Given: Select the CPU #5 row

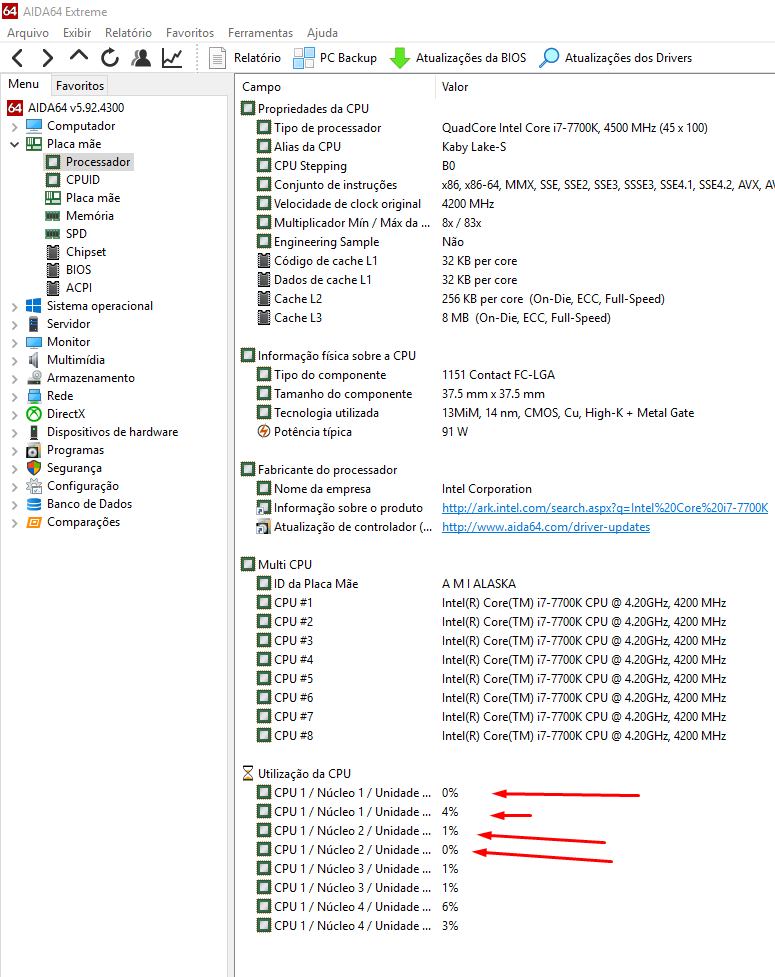Looking at the screenshot, I should point(505,679).
